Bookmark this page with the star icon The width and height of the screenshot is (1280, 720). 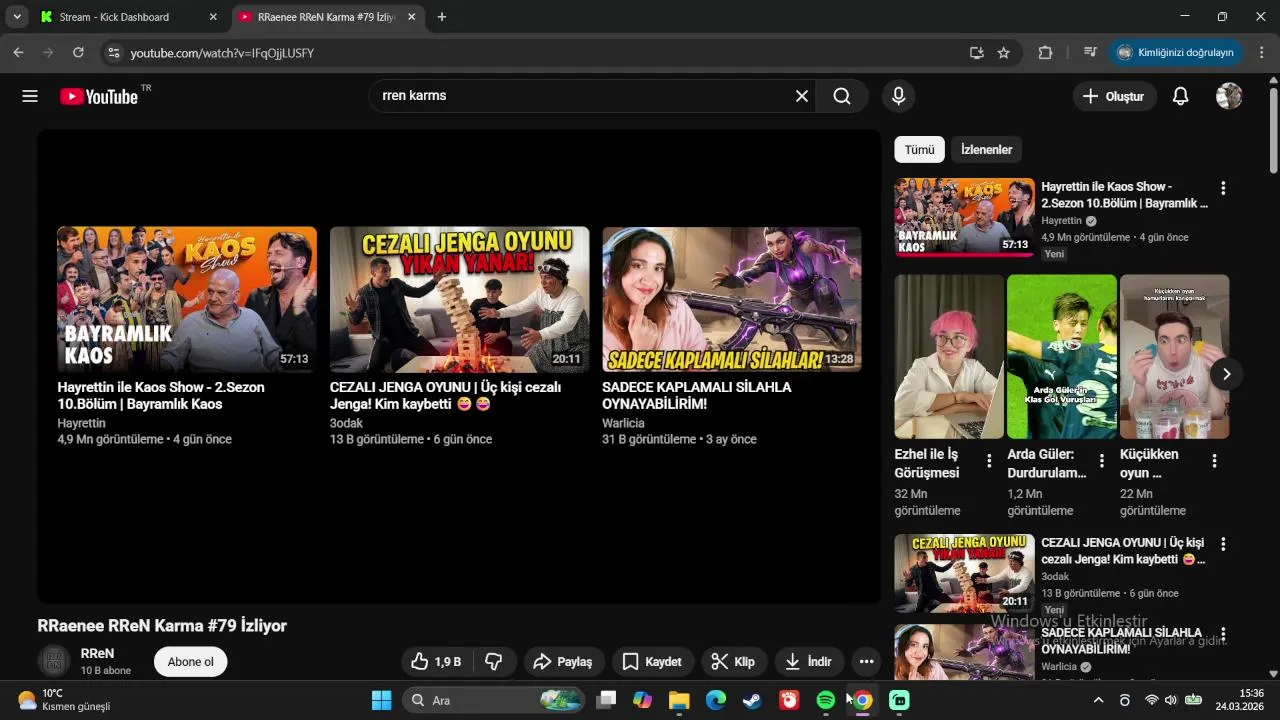1004,53
